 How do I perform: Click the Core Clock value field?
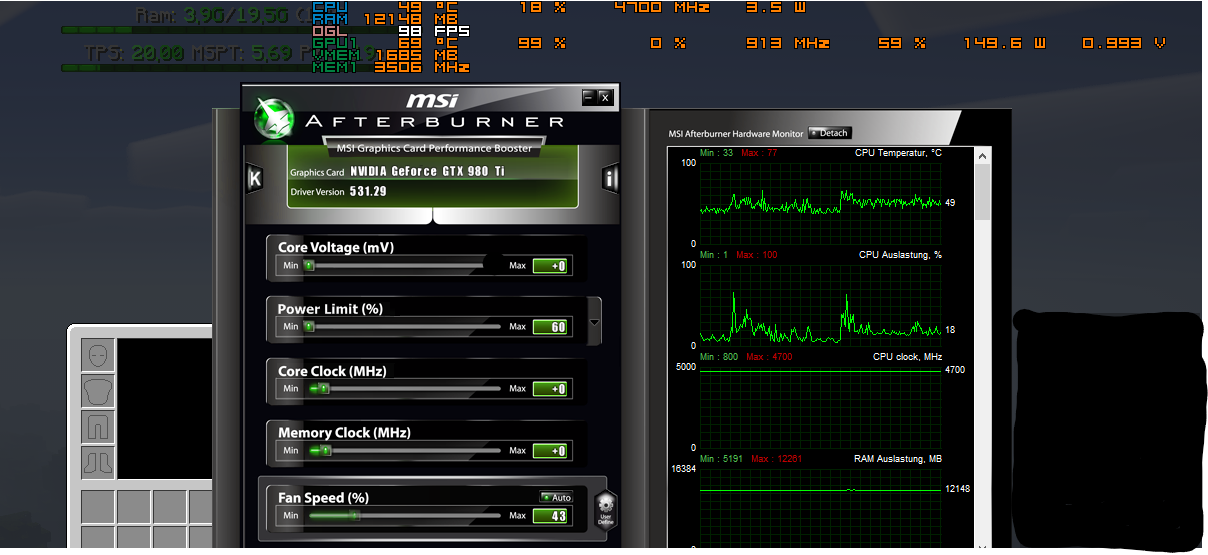tap(551, 389)
